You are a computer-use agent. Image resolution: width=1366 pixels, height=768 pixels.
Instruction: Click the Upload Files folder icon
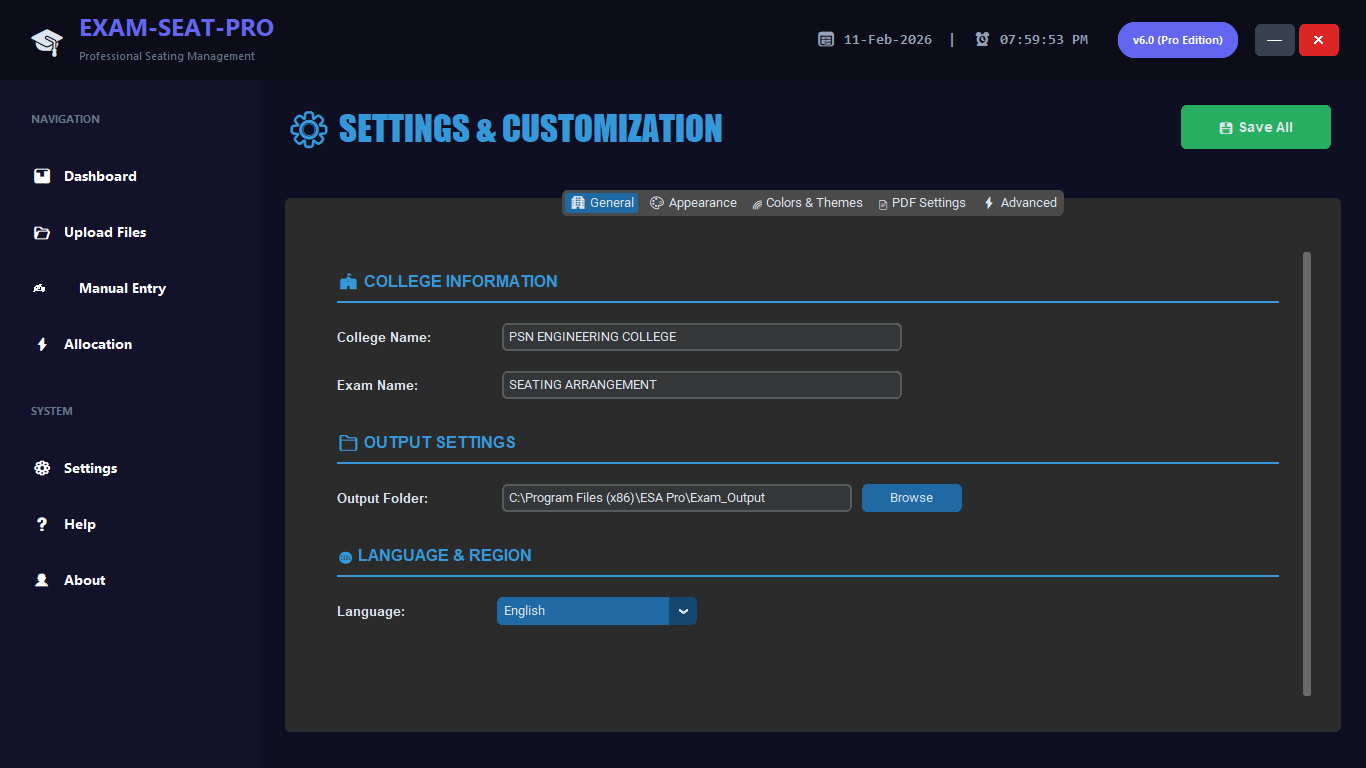pos(42,232)
